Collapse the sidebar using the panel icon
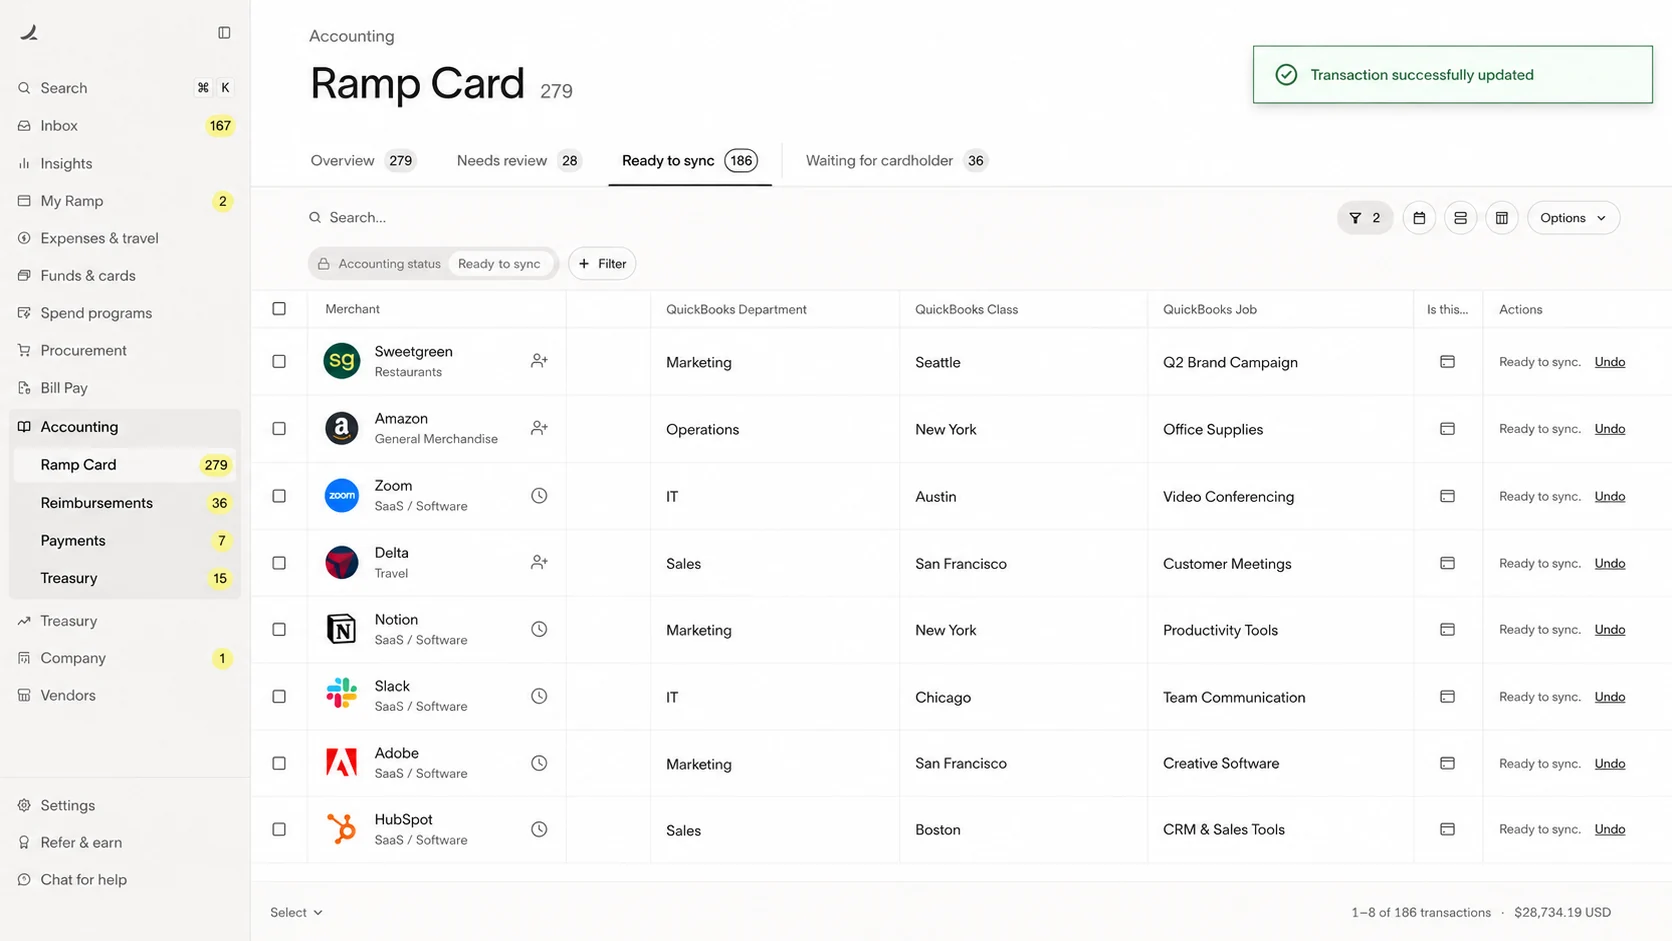Screen dimensions: 1672x941 (x=224, y=33)
